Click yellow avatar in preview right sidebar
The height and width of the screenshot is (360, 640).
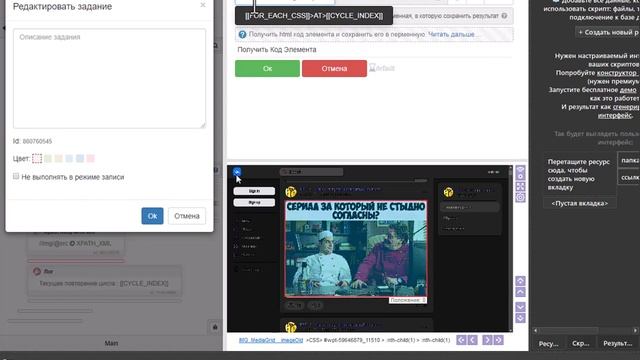tap(448, 192)
